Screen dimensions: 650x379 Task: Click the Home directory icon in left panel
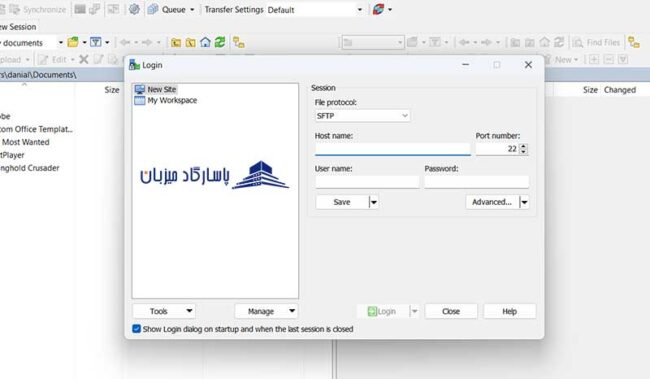click(x=205, y=42)
